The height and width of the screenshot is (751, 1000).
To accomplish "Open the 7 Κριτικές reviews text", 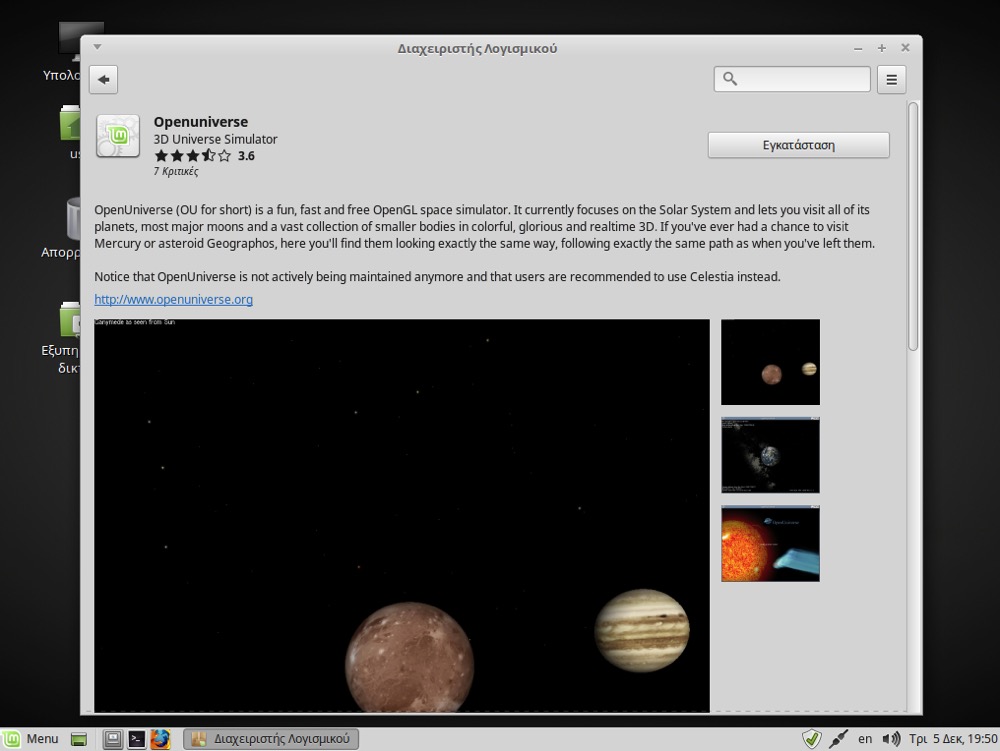I will [x=175, y=171].
